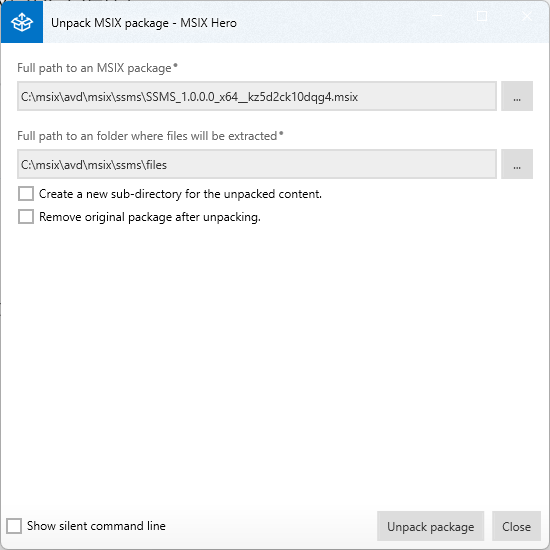550x550 pixels.
Task: Click the Close button at bottom
Action: pyautogui.click(x=516, y=526)
